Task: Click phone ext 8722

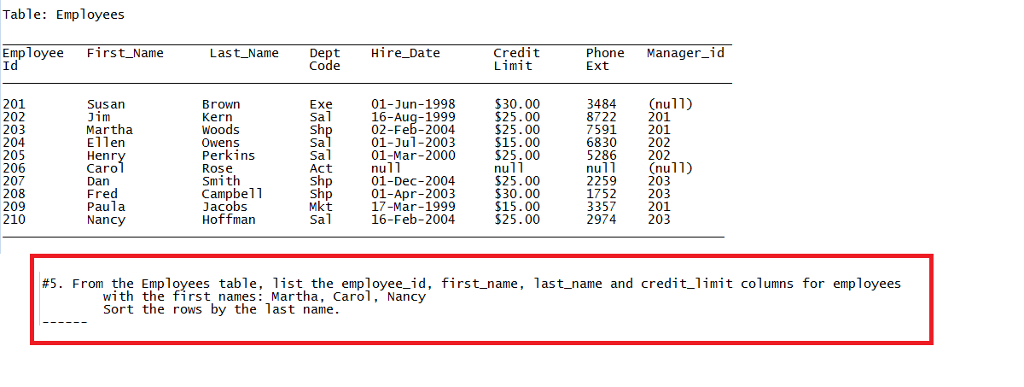Action: click(x=601, y=117)
